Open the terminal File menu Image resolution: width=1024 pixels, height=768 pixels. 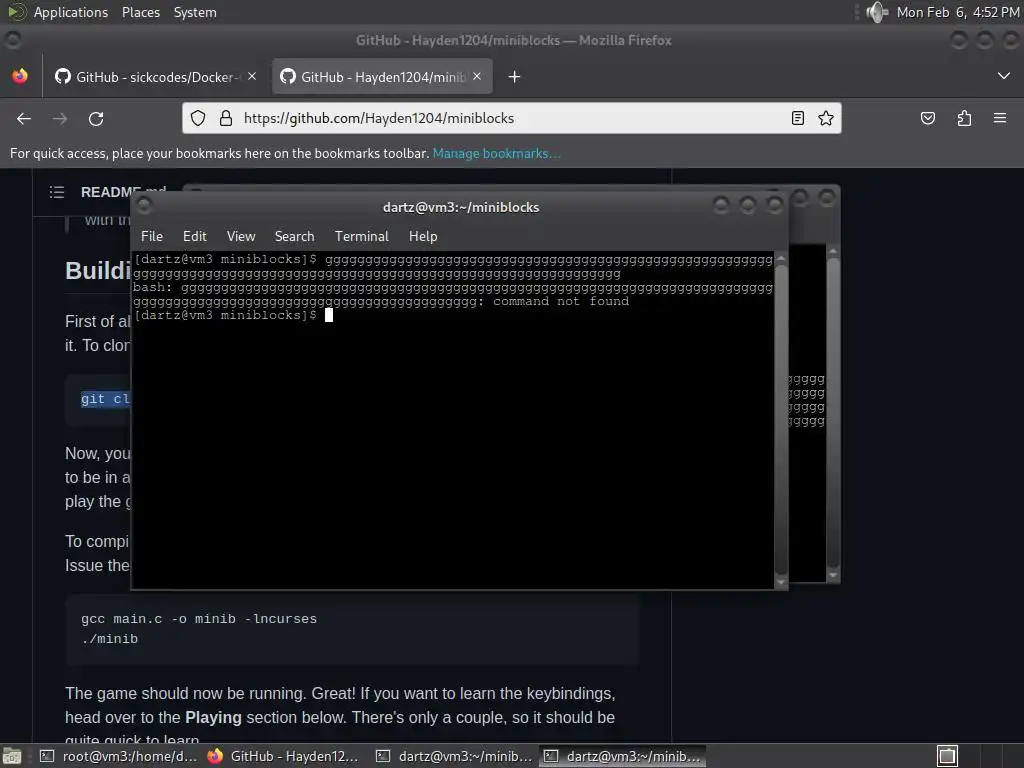click(152, 236)
